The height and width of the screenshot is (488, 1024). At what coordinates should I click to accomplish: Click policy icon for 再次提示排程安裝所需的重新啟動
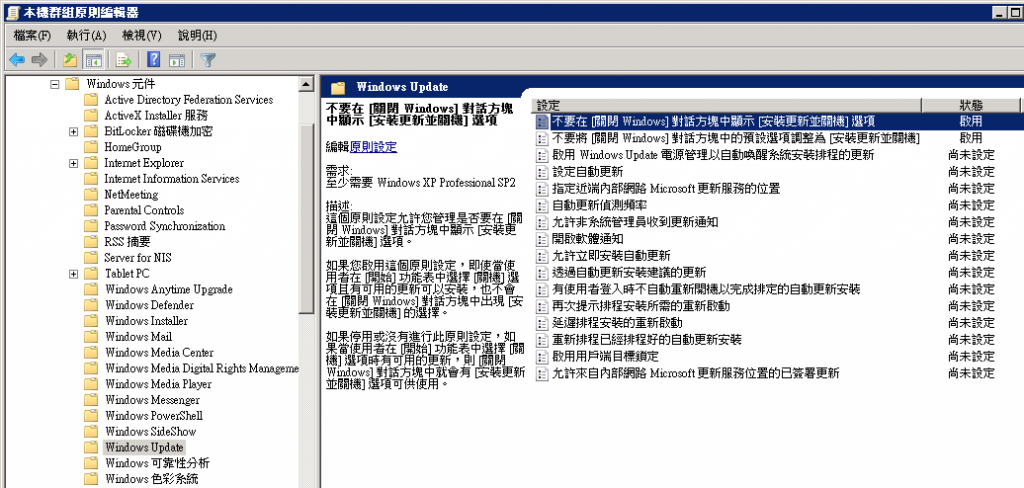tap(541, 306)
